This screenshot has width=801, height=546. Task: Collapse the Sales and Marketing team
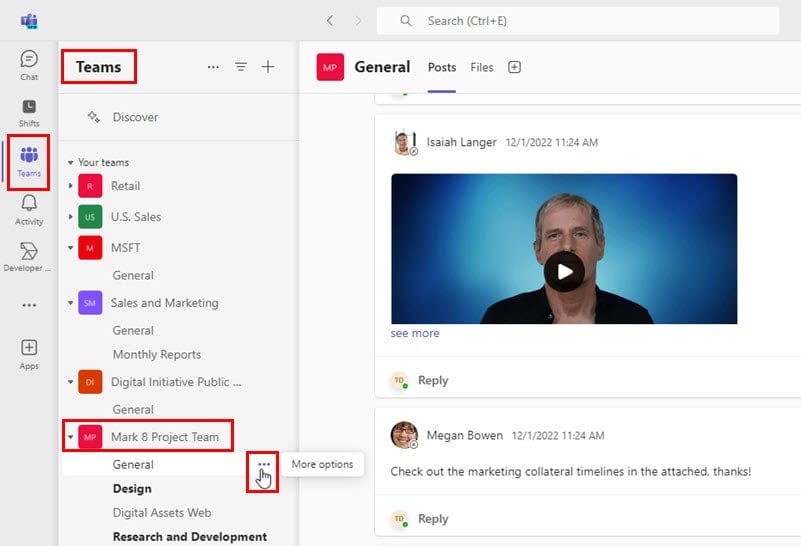[70, 303]
